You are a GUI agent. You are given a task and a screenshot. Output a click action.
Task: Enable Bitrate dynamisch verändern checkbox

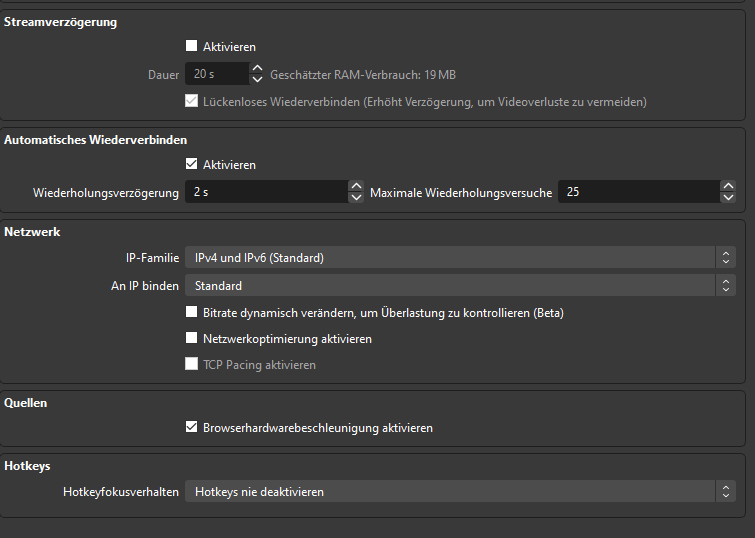[192, 312]
